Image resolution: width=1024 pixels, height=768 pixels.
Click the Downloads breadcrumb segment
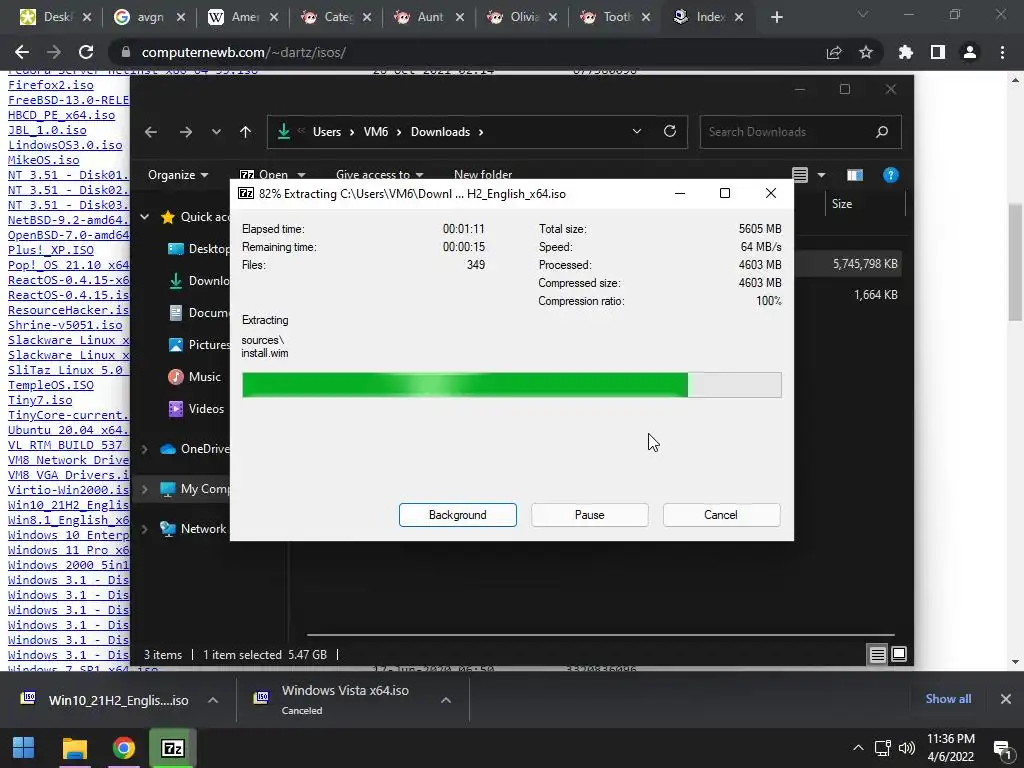tap(440, 132)
